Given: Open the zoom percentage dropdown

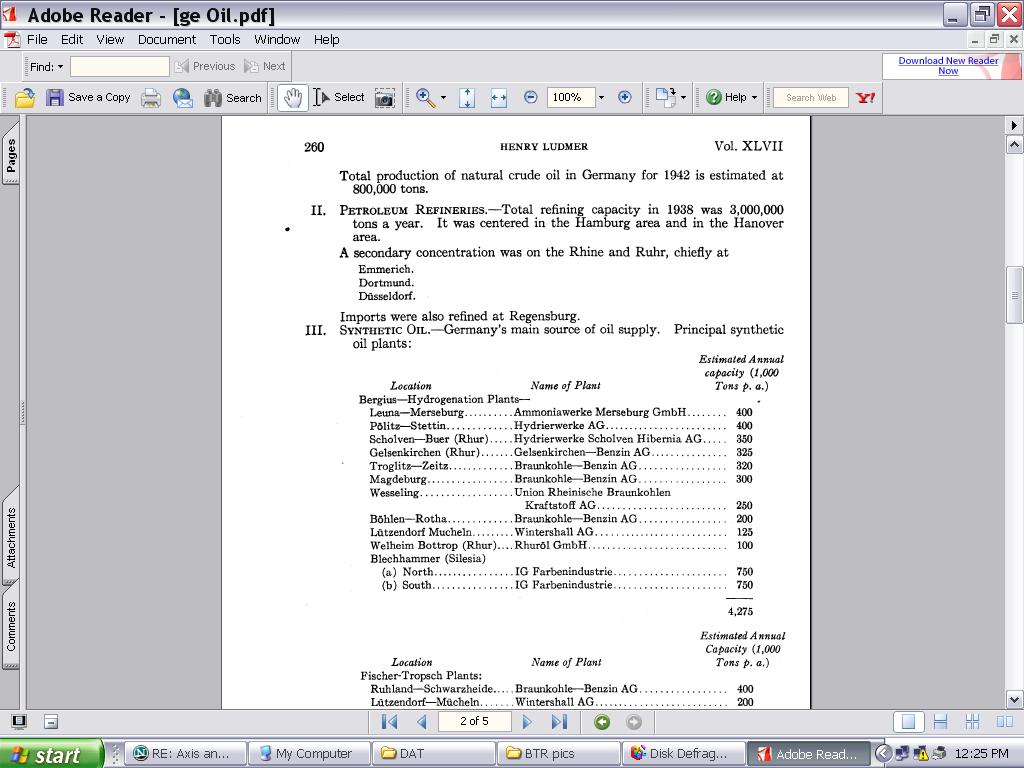Looking at the screenshot, I should point(601,98).
